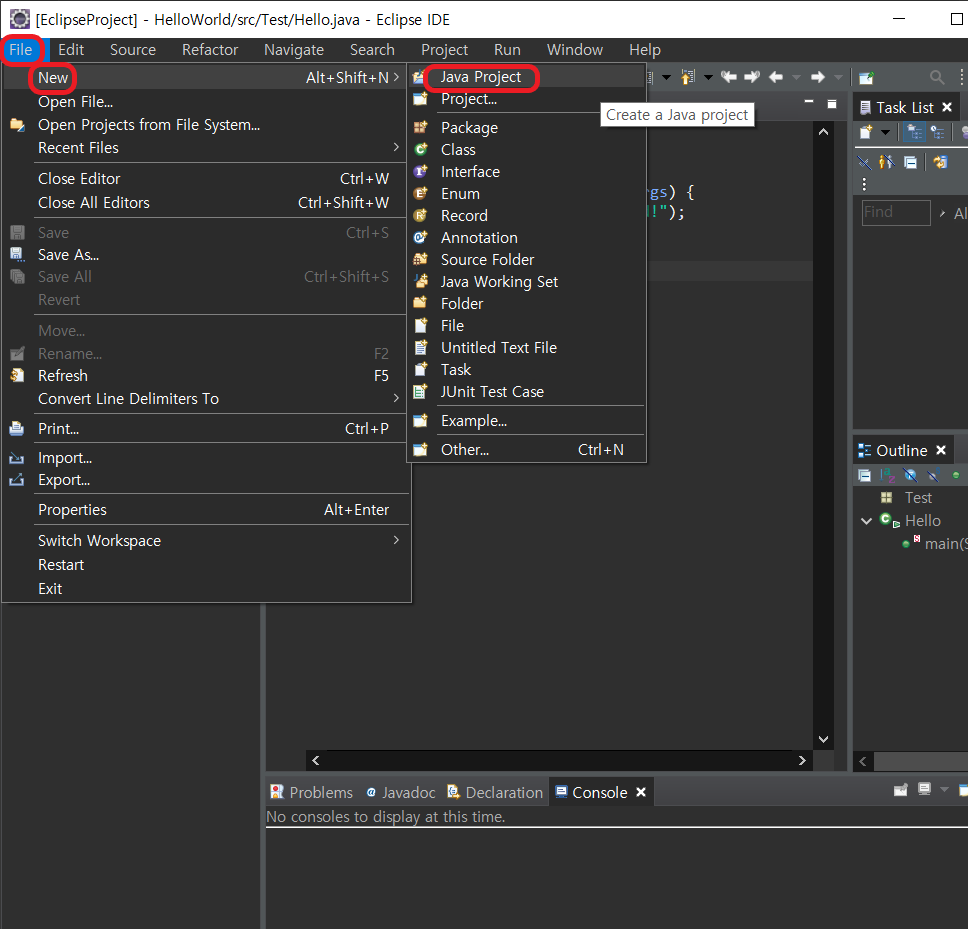This screenshot has width=968, height=929.
Task: Click Synchronize Changed icon in Task List
Action: [940, 162]
